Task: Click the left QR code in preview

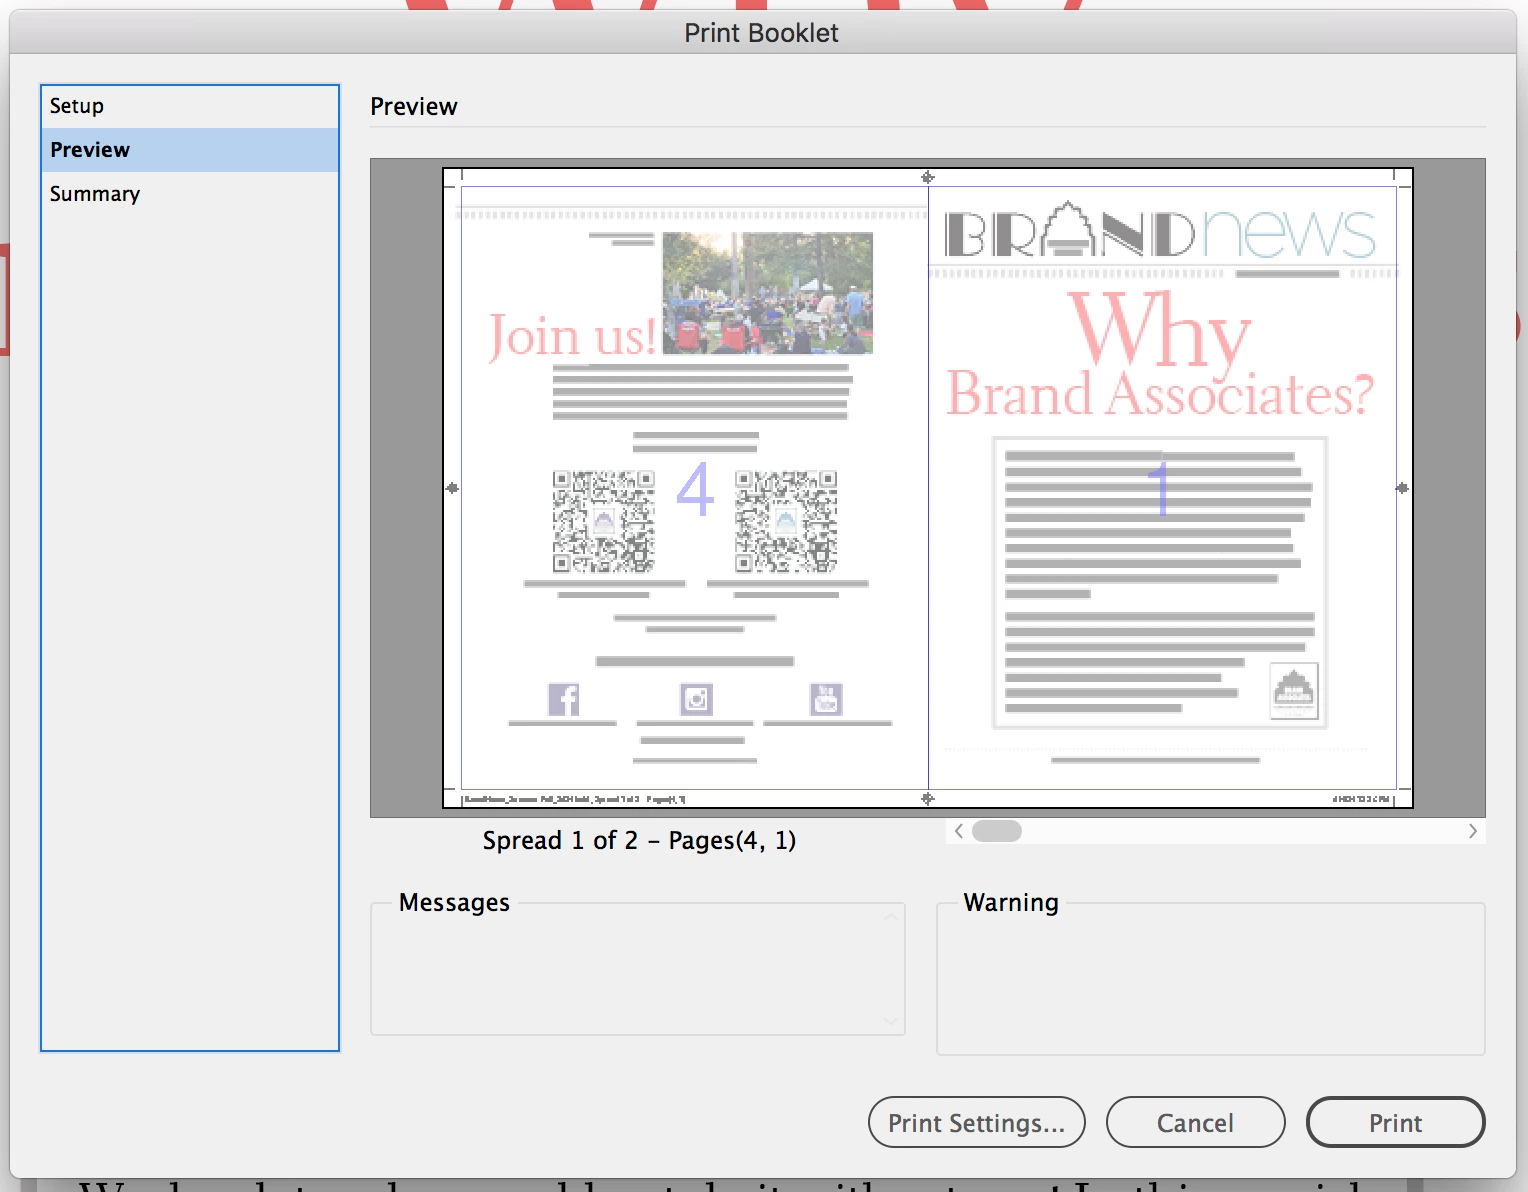Action: click(x=604, y=521)
